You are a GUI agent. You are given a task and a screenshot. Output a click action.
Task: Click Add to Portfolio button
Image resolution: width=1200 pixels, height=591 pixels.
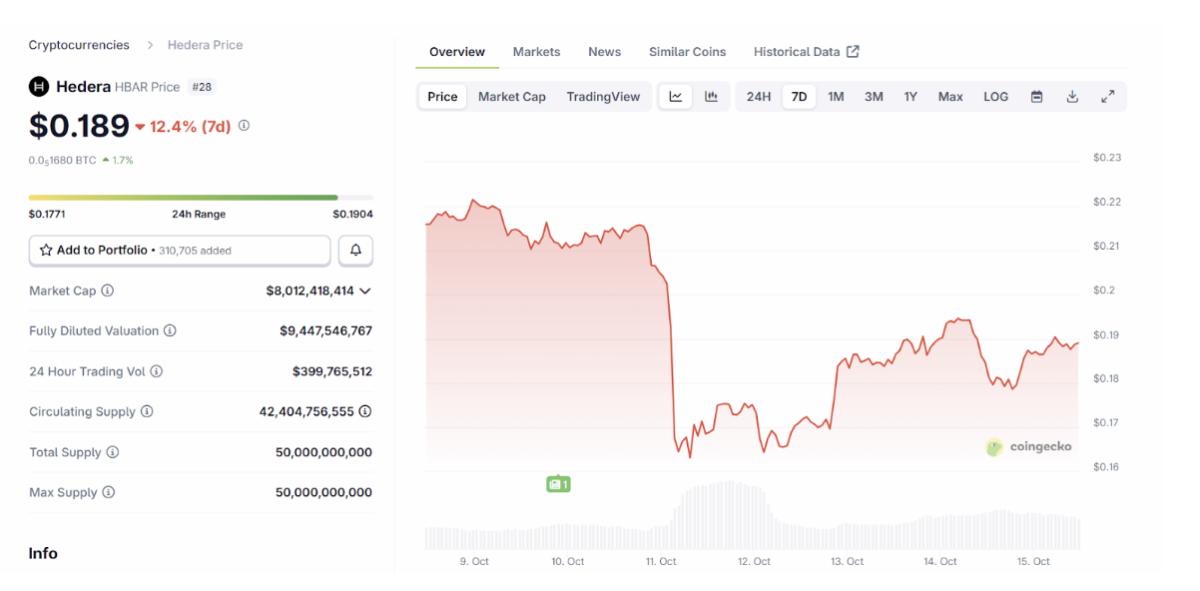coord(179,251)
